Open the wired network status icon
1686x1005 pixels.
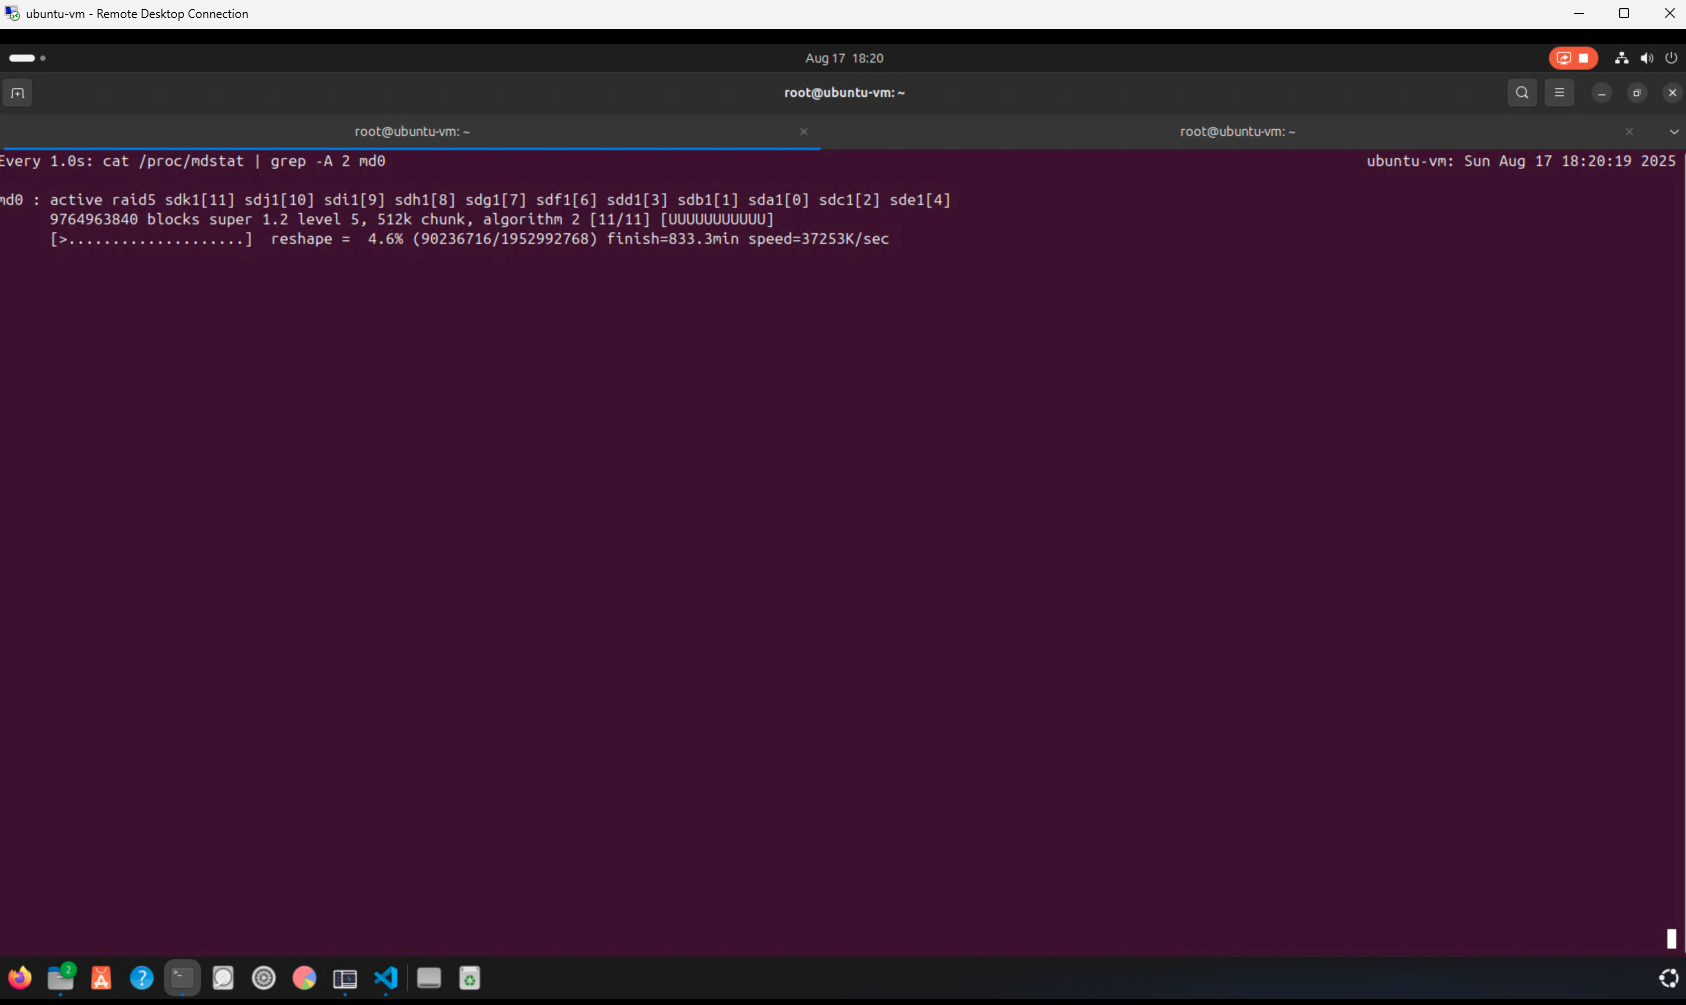[1622, 58]
